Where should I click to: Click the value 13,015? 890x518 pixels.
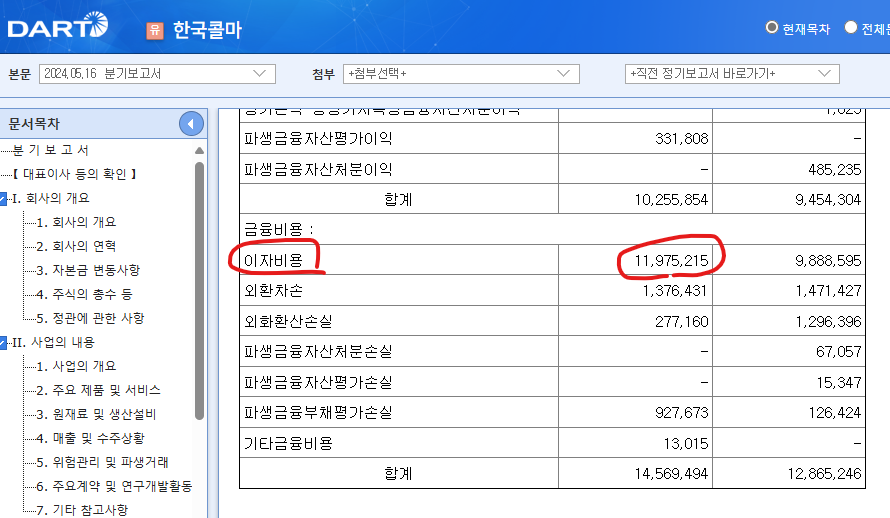point(686,443)
